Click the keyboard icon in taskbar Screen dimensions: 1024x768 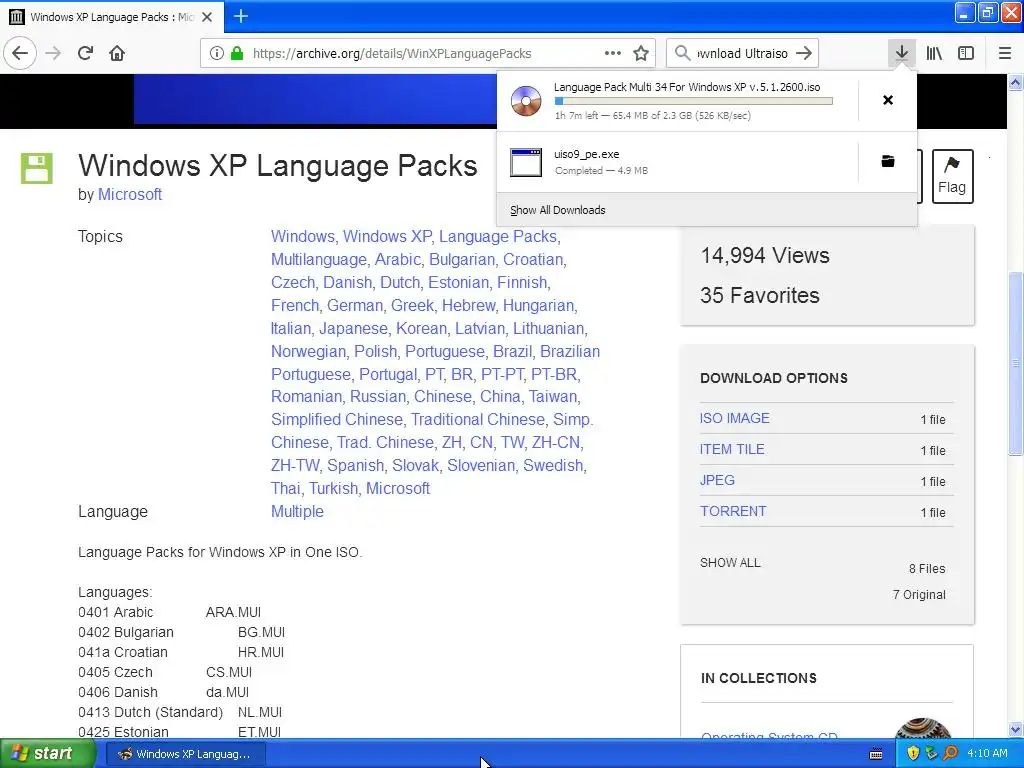coord(876,754)
